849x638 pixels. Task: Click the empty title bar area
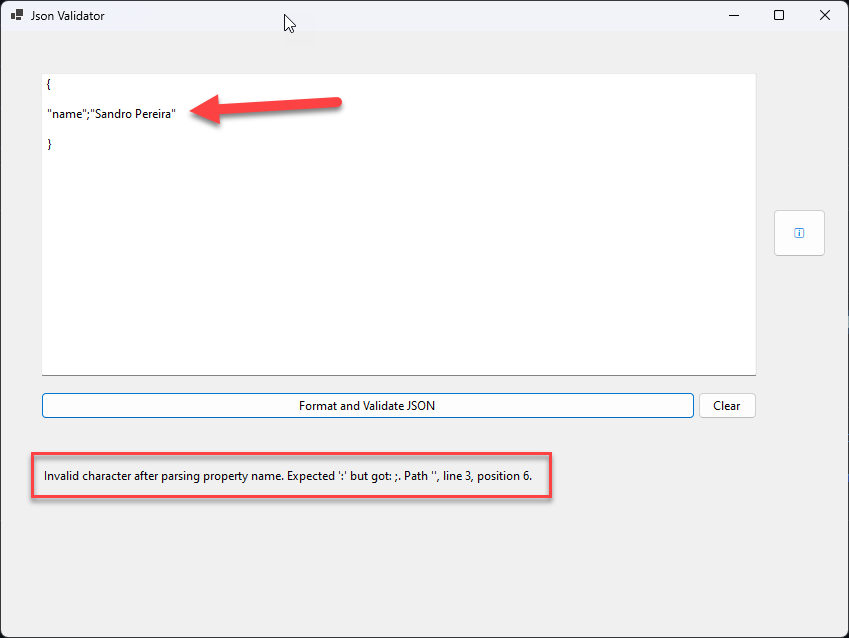point(450,16)
